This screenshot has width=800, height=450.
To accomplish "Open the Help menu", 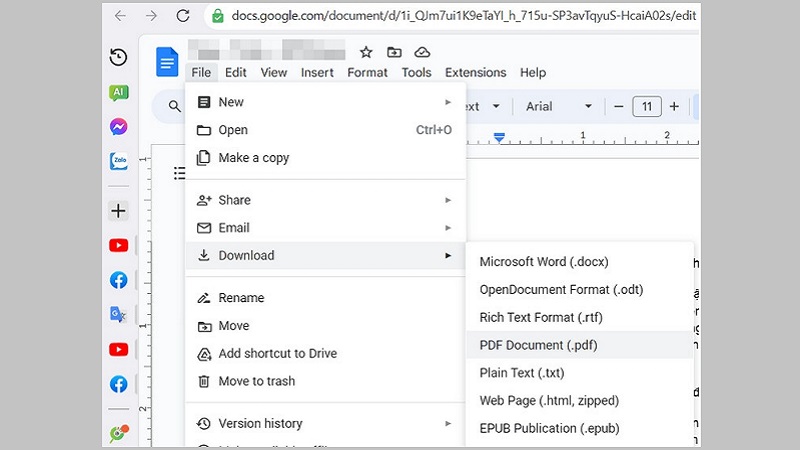I will pos(533,72).
